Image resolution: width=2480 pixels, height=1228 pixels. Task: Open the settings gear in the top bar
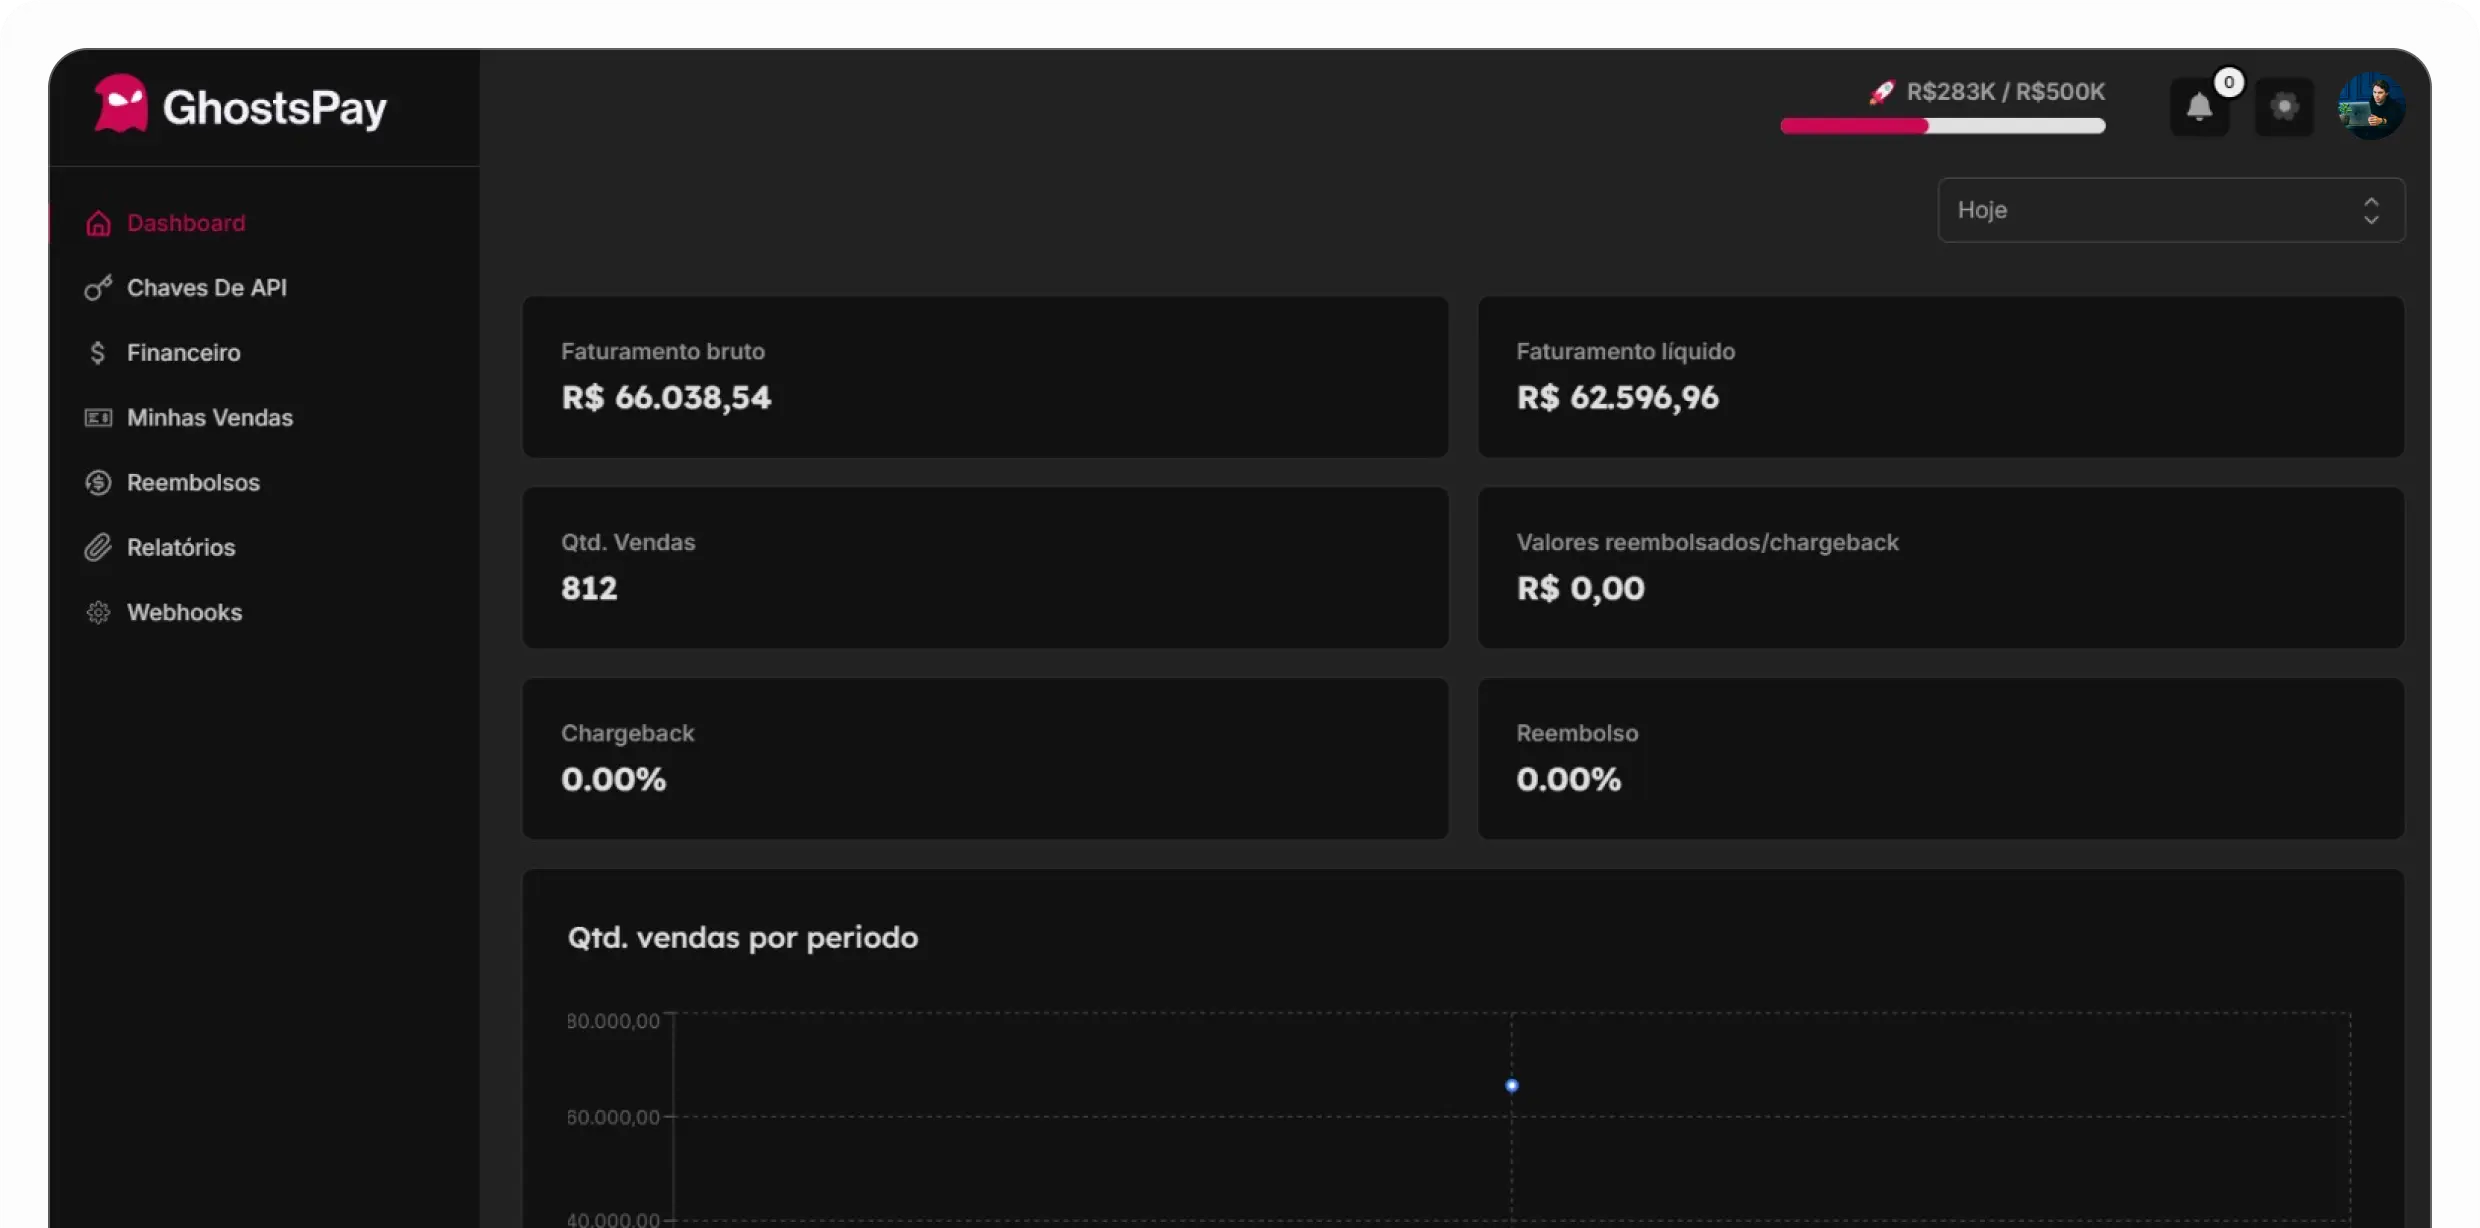(2285, 106)
